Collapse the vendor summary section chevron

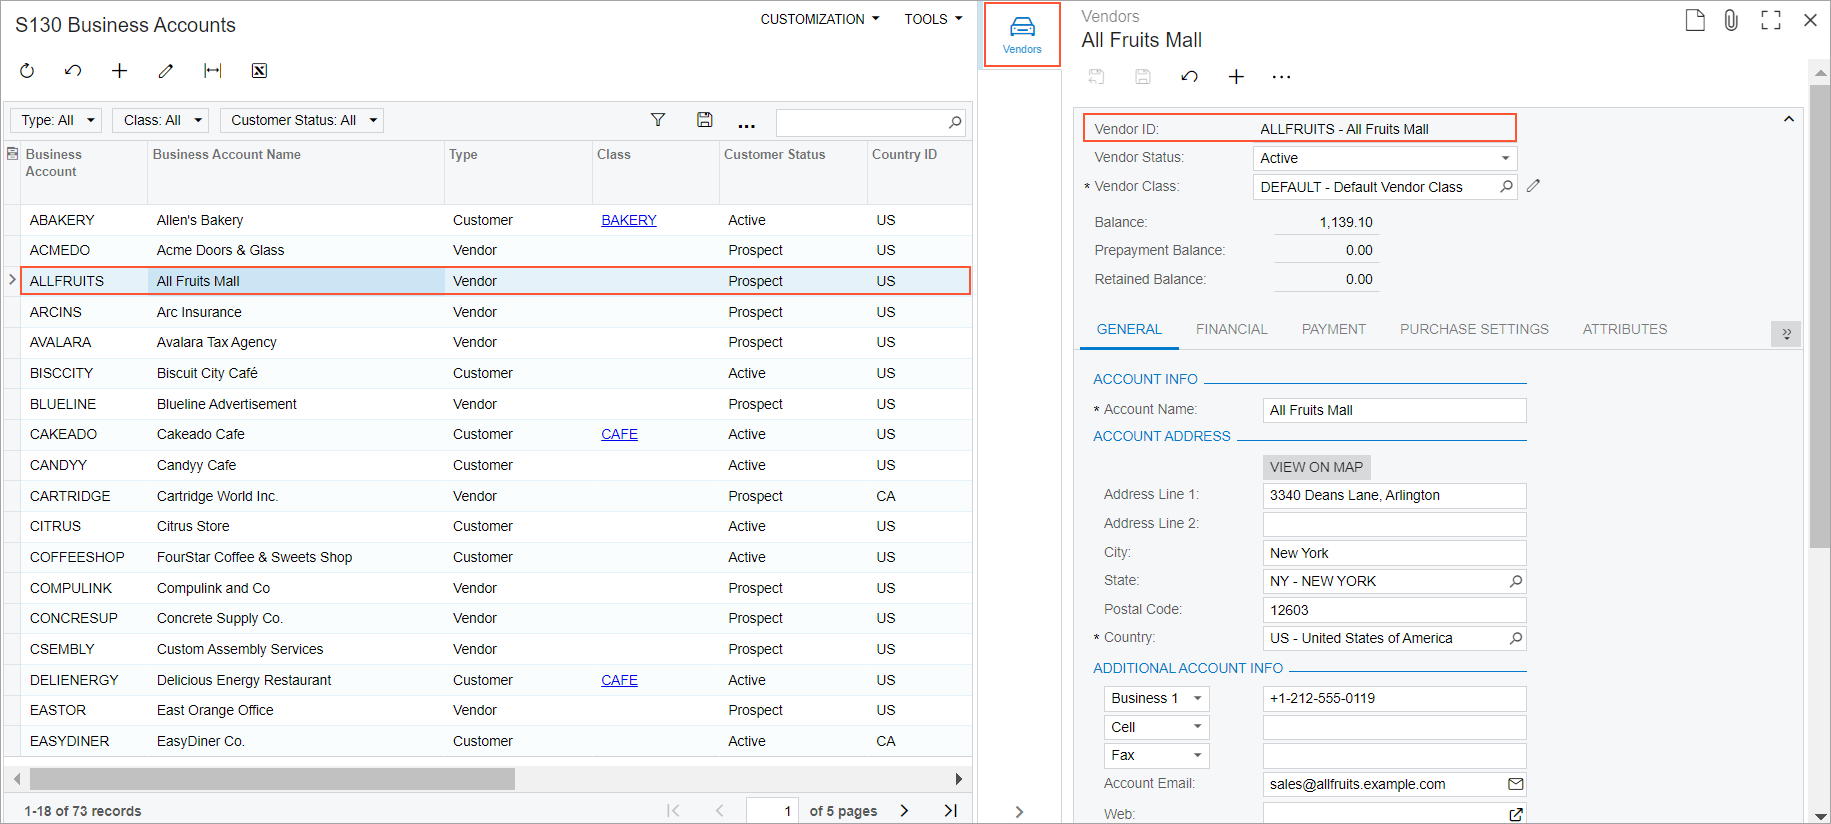tap(1788, 120)
